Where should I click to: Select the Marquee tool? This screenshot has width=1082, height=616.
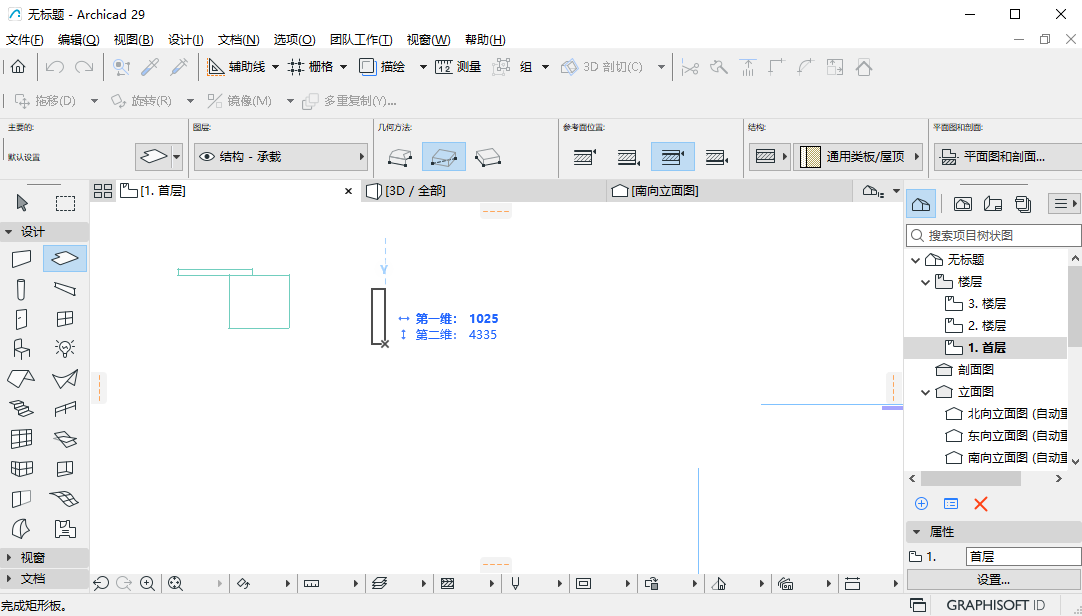click(x=65, y=204)
